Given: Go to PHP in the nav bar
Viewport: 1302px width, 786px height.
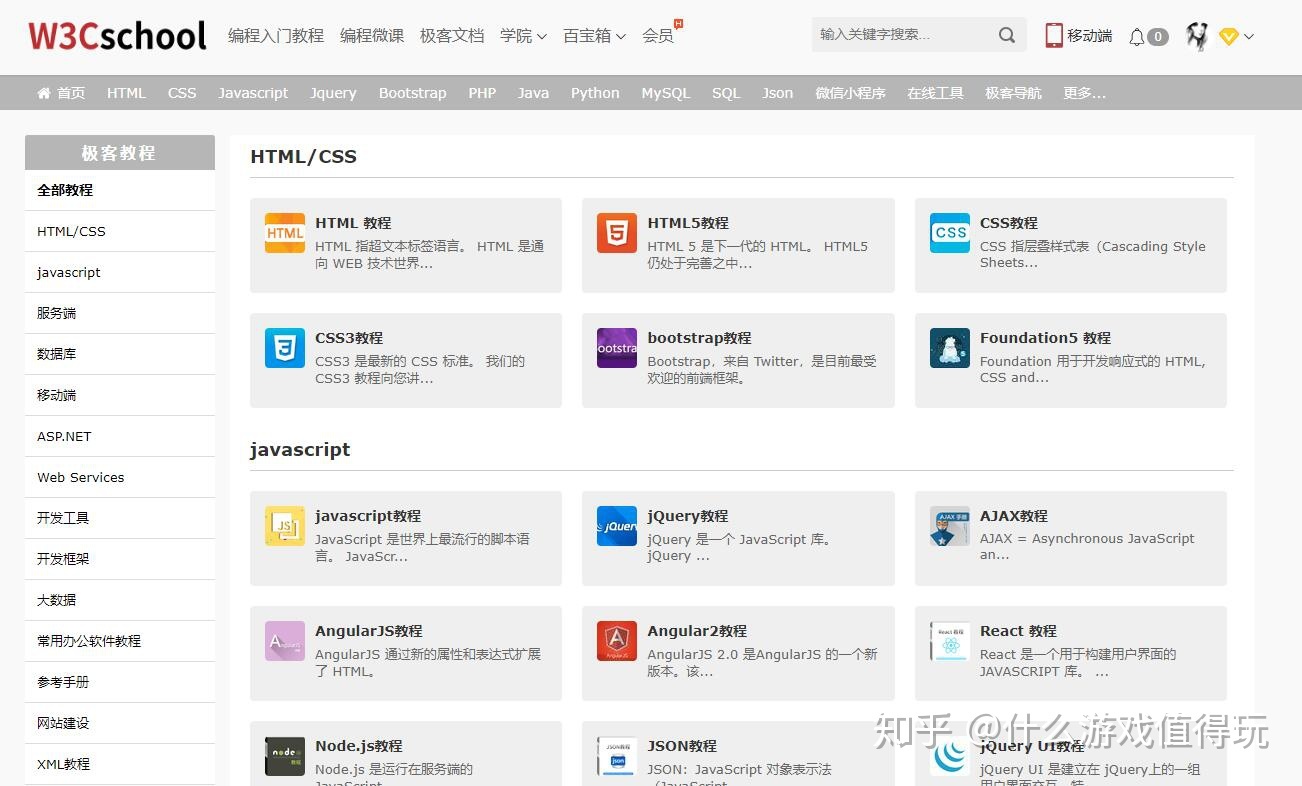Looking at the screenshot, I should (482, 93).
